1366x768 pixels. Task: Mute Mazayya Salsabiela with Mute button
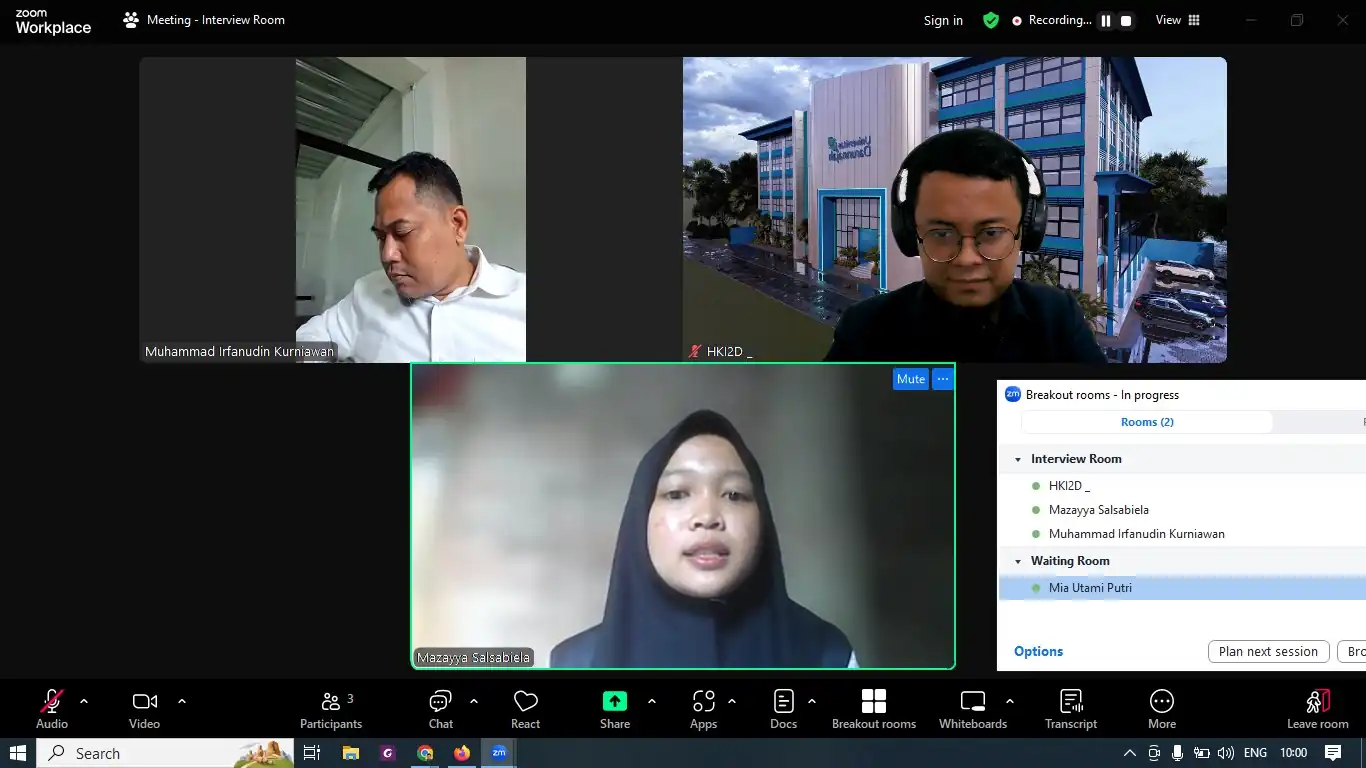tap(911, 379)
